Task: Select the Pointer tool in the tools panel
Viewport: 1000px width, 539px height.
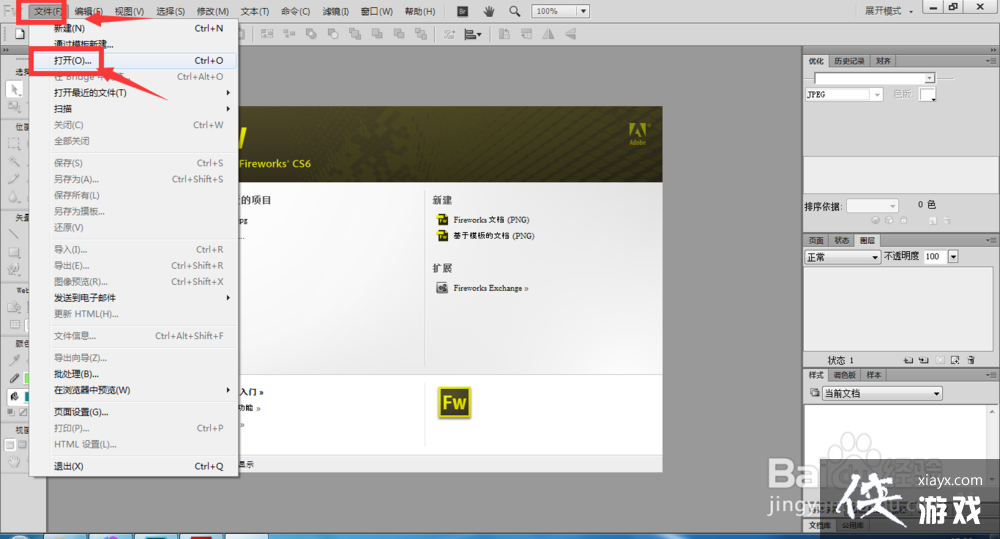Action: point(14,89)
